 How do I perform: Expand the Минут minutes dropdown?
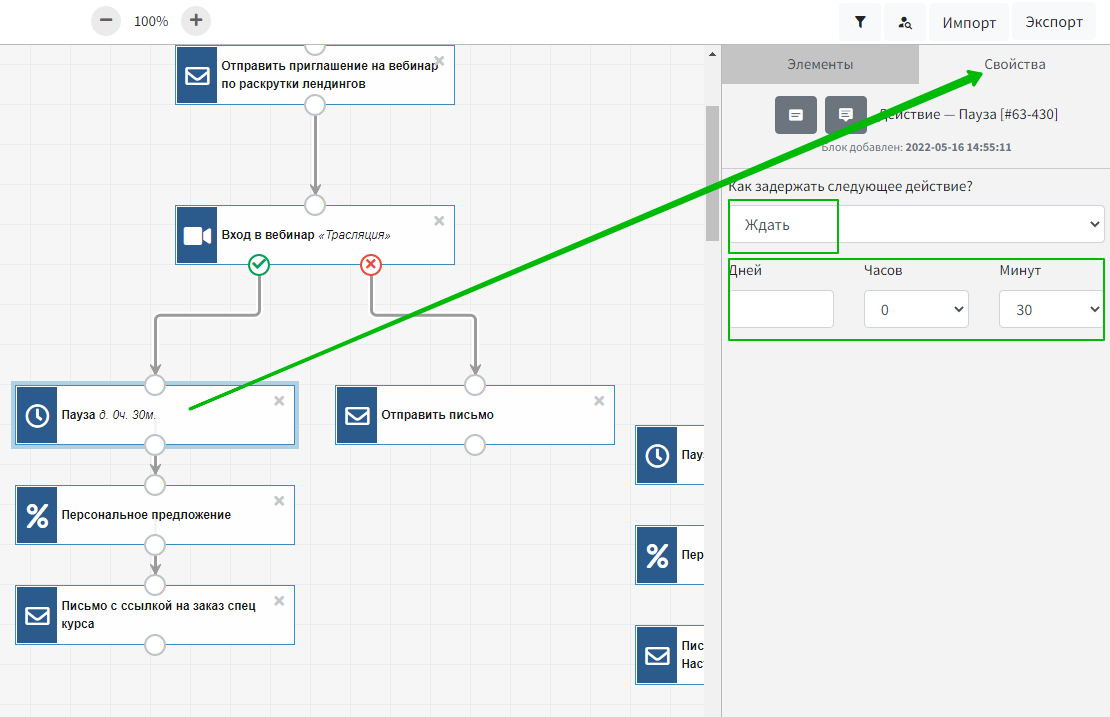click(1051, 310)
